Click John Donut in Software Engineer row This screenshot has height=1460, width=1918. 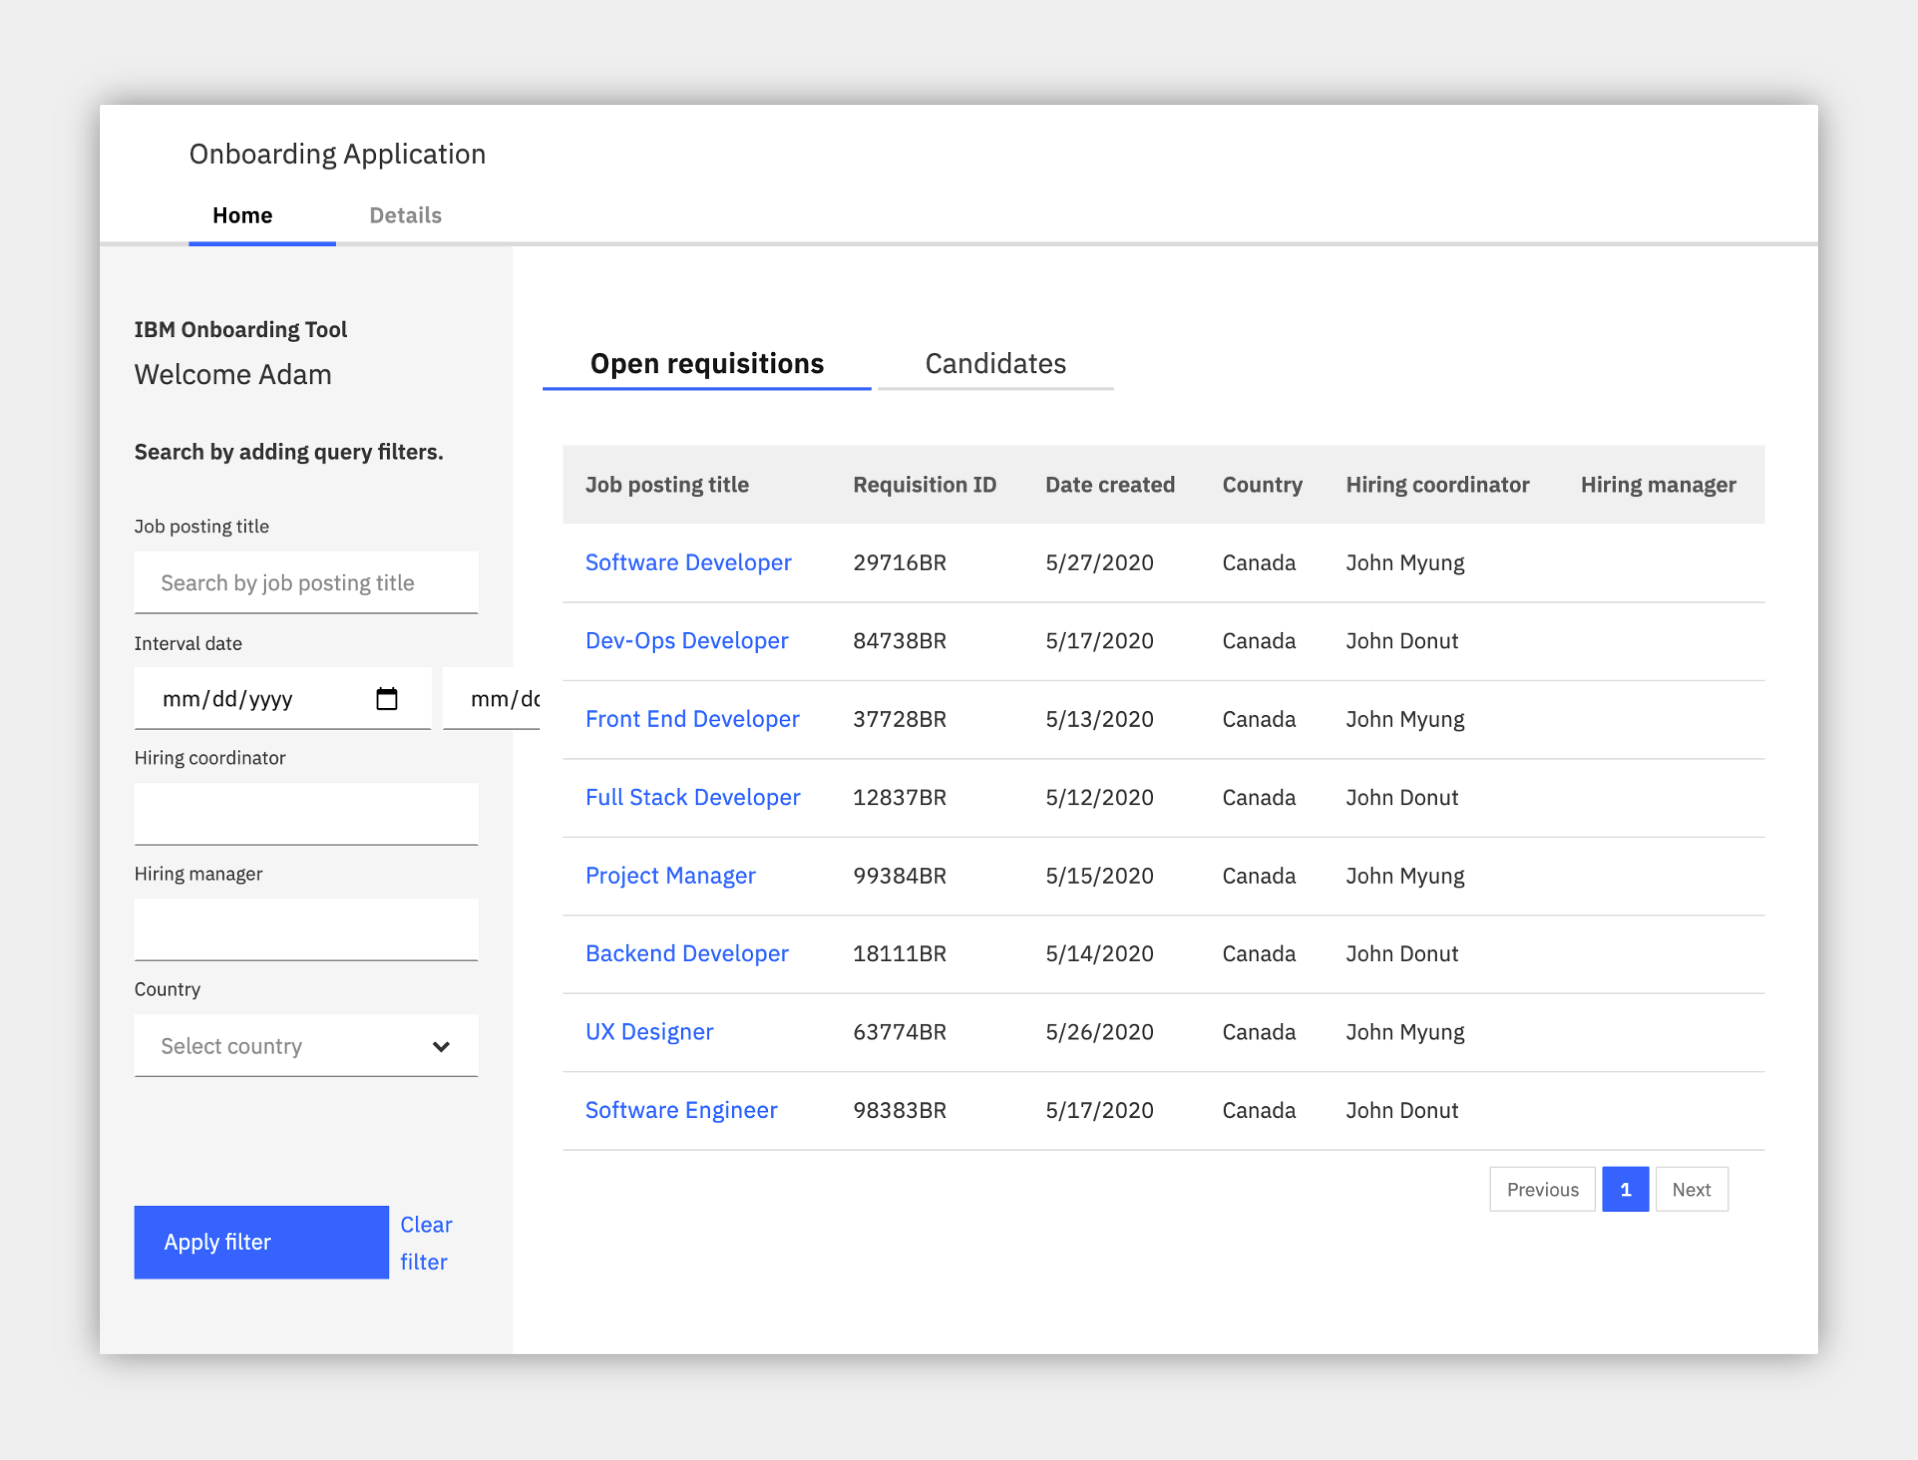tap(1402, 1110)
